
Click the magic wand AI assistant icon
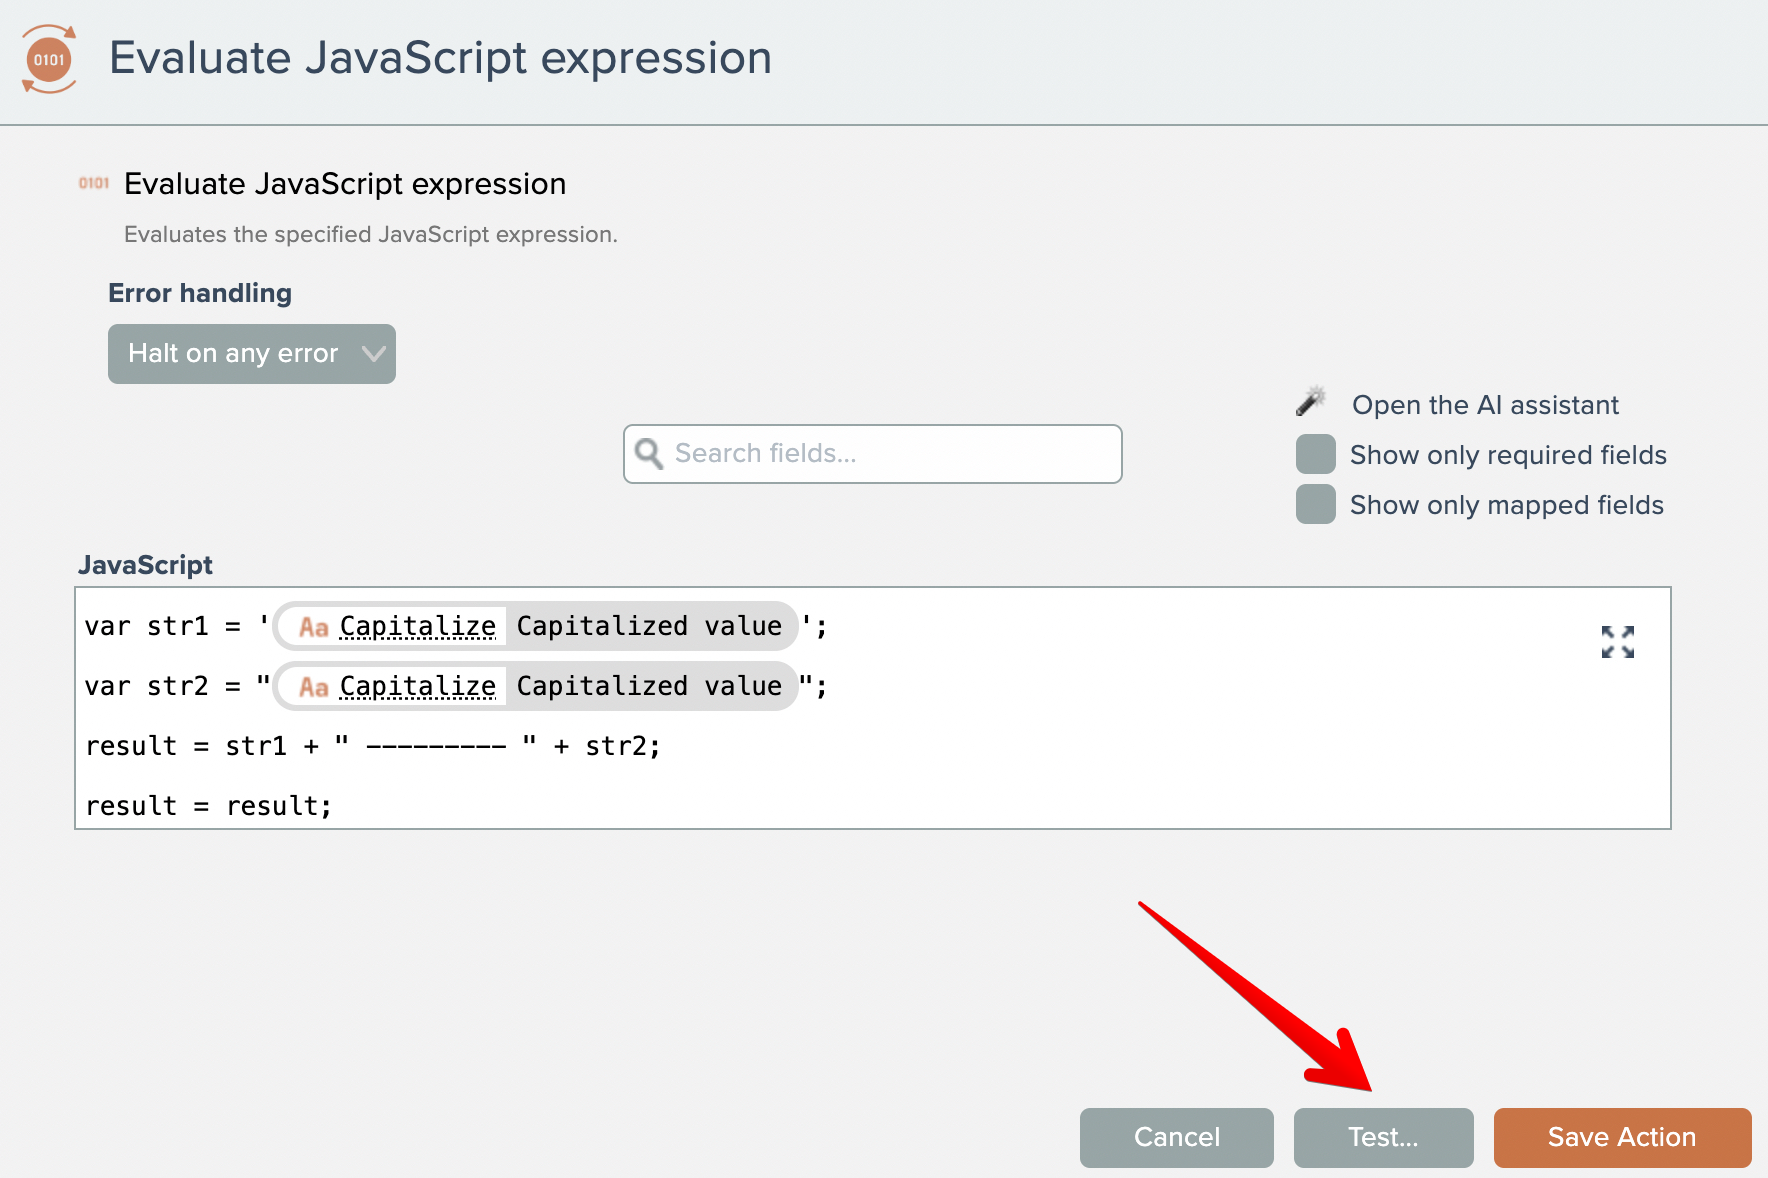(x=1311, y=402)
